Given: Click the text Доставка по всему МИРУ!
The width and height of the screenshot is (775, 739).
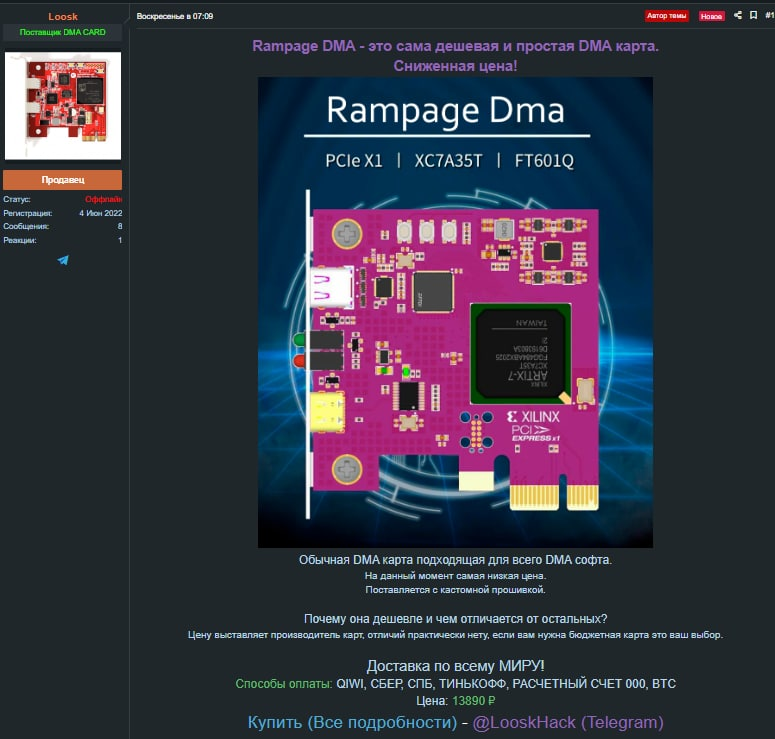Looking at the screenshot, I should [455, 666].
